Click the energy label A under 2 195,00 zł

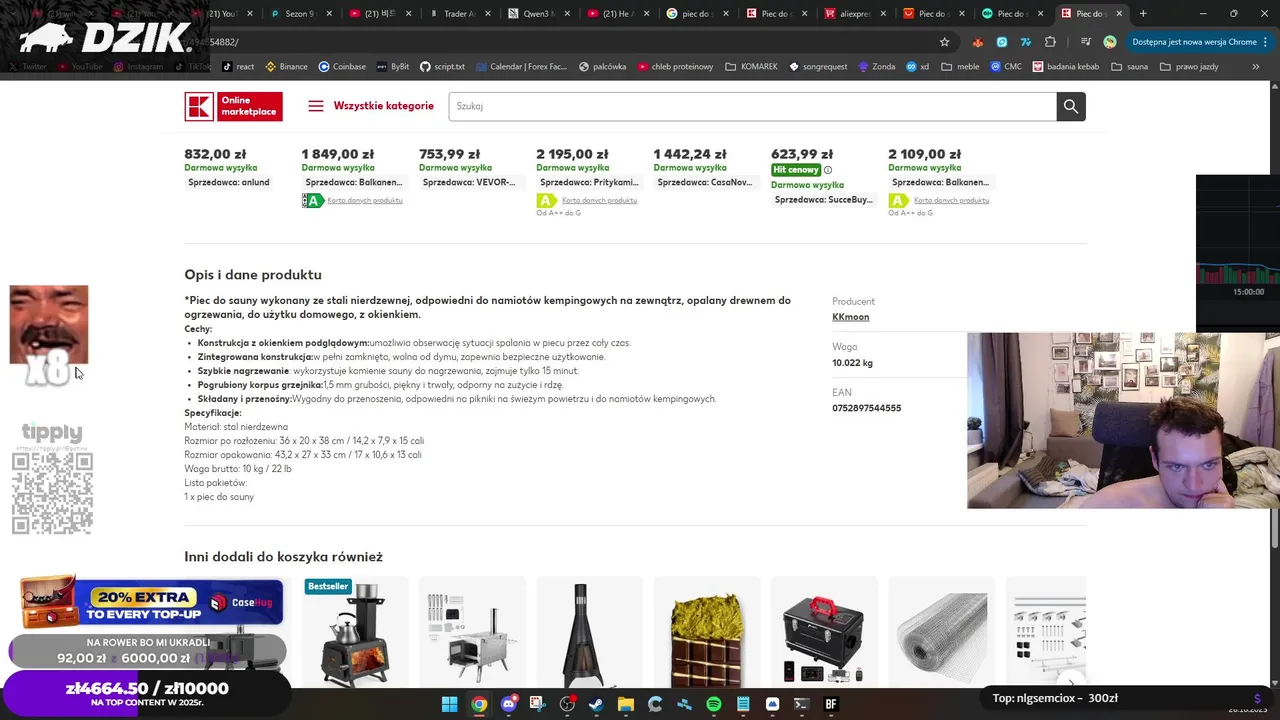point(547,201)
